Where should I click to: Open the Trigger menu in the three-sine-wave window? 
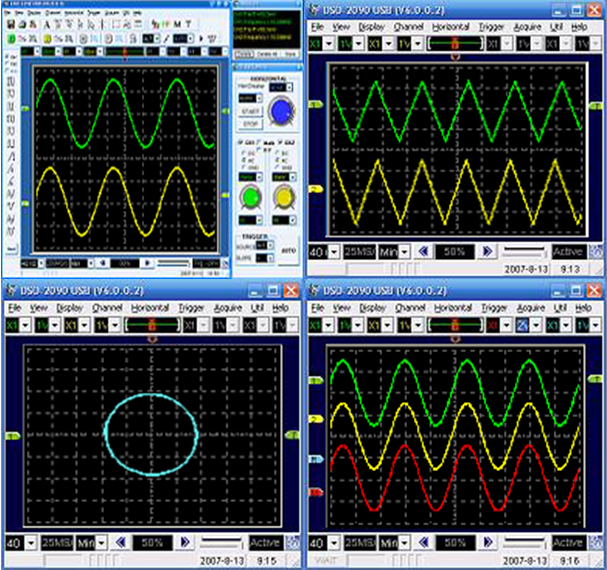click(x=494, y=308)
